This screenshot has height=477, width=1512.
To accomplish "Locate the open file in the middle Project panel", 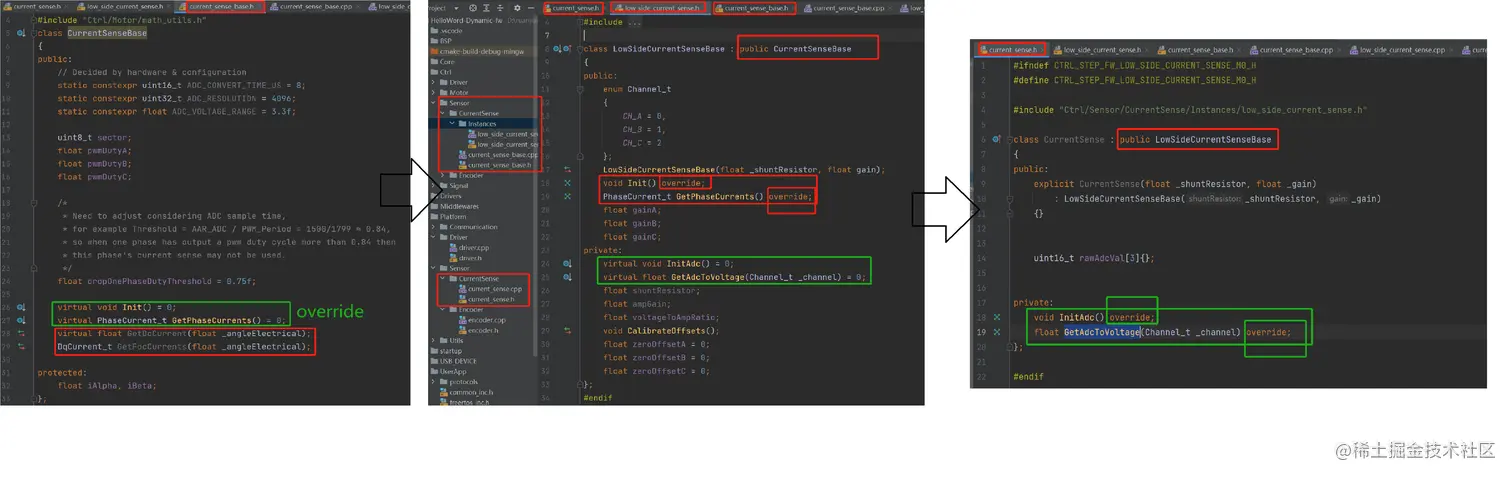I will pos(473,8).
